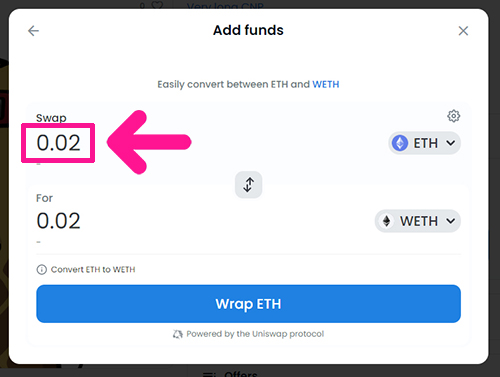Screen dimensions: 500x377
Task: Go back using the left arrow icon
Action: tap(33, 31)
